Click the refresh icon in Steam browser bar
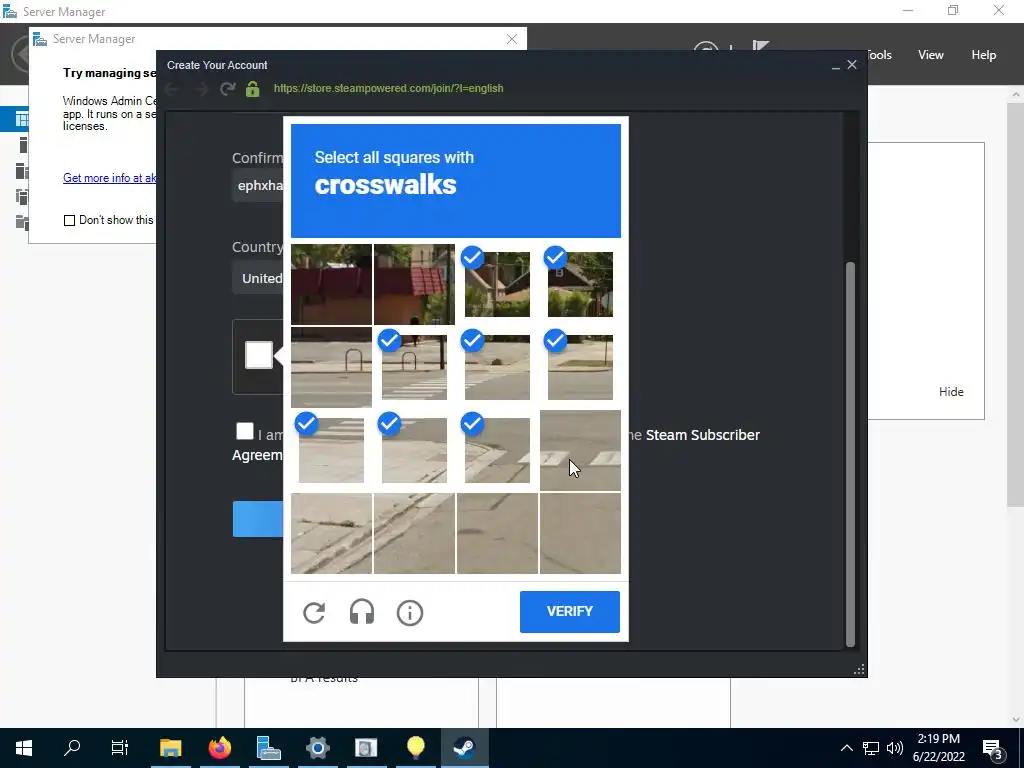Screen dimensions: 1024x768 click(227, 89)
